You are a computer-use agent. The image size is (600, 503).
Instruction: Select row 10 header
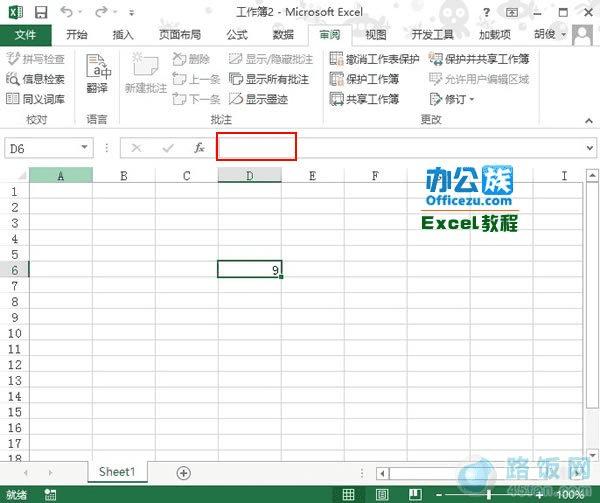coord(15,333)
